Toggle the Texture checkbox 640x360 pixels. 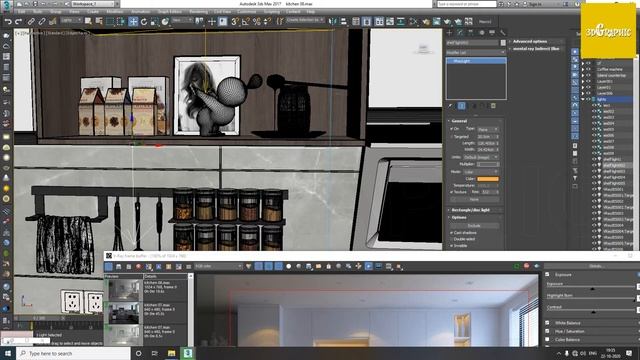(x=452, y=192)
